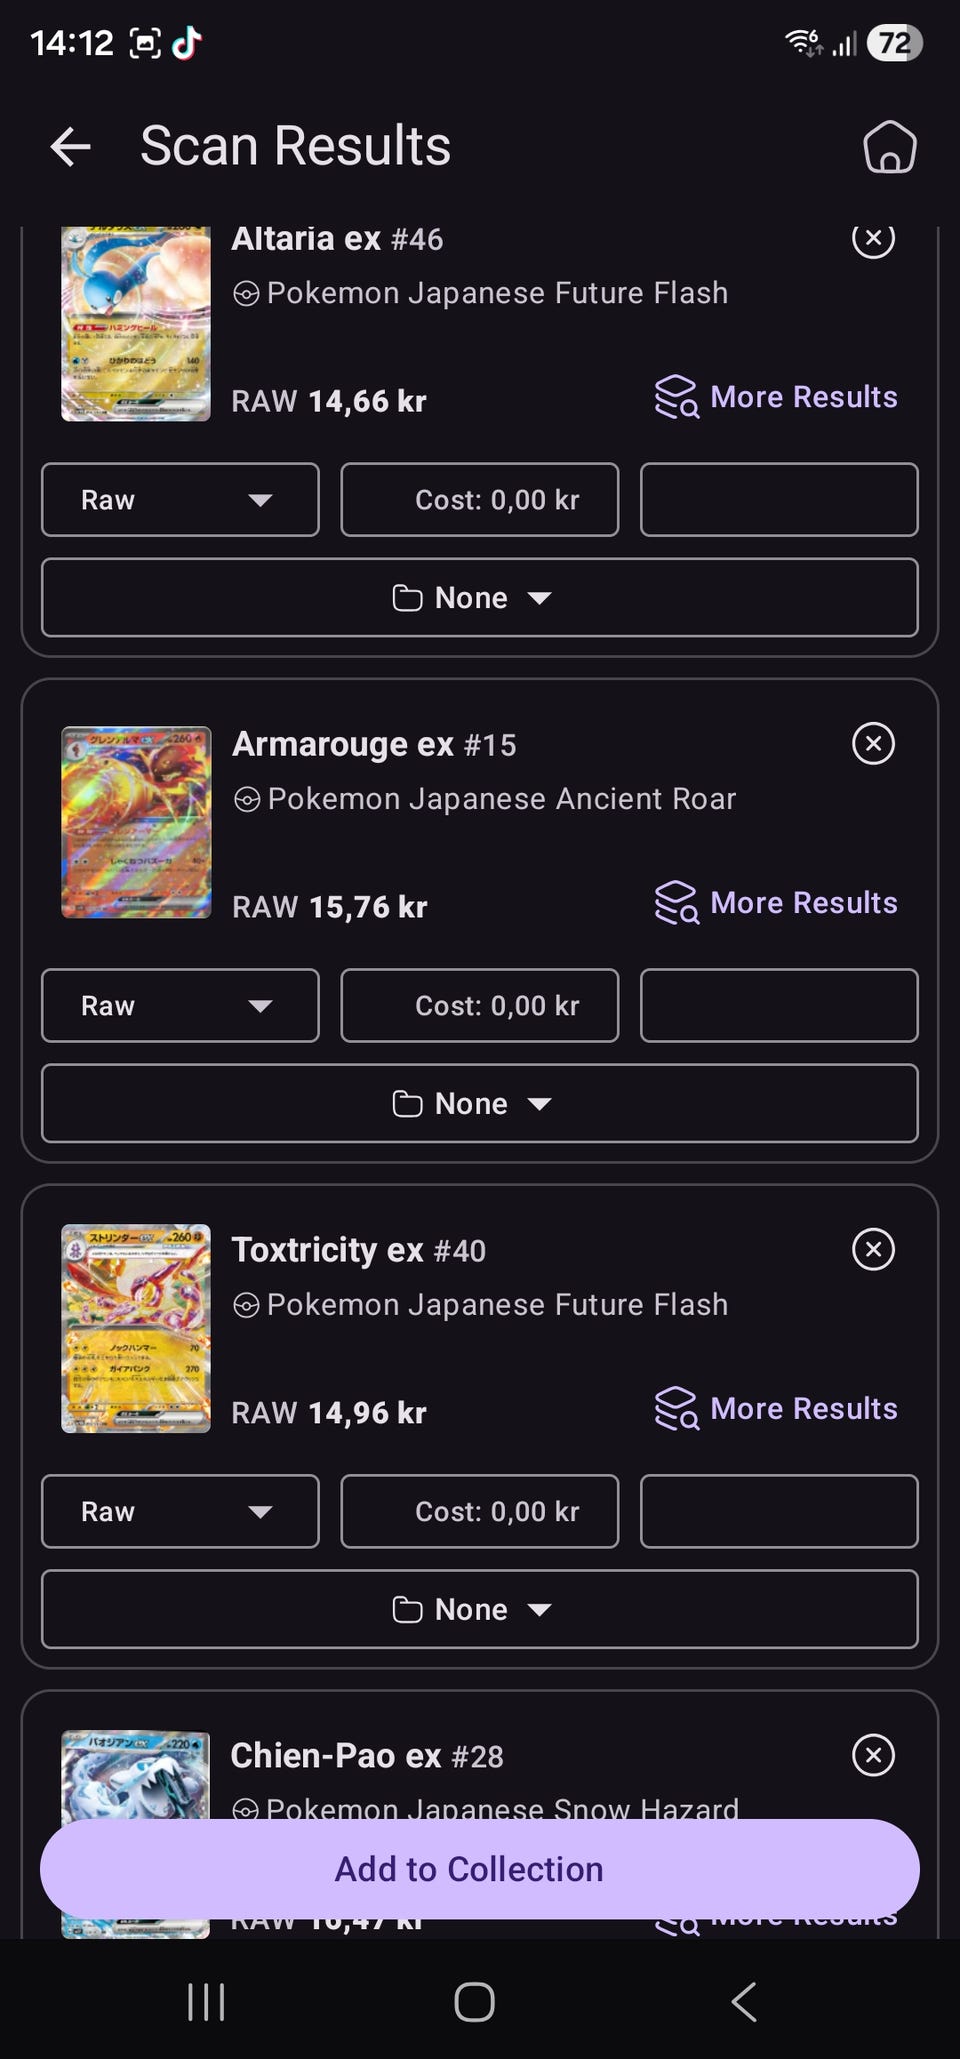Open More Results for Altaria ex

[x=776, y=397]
